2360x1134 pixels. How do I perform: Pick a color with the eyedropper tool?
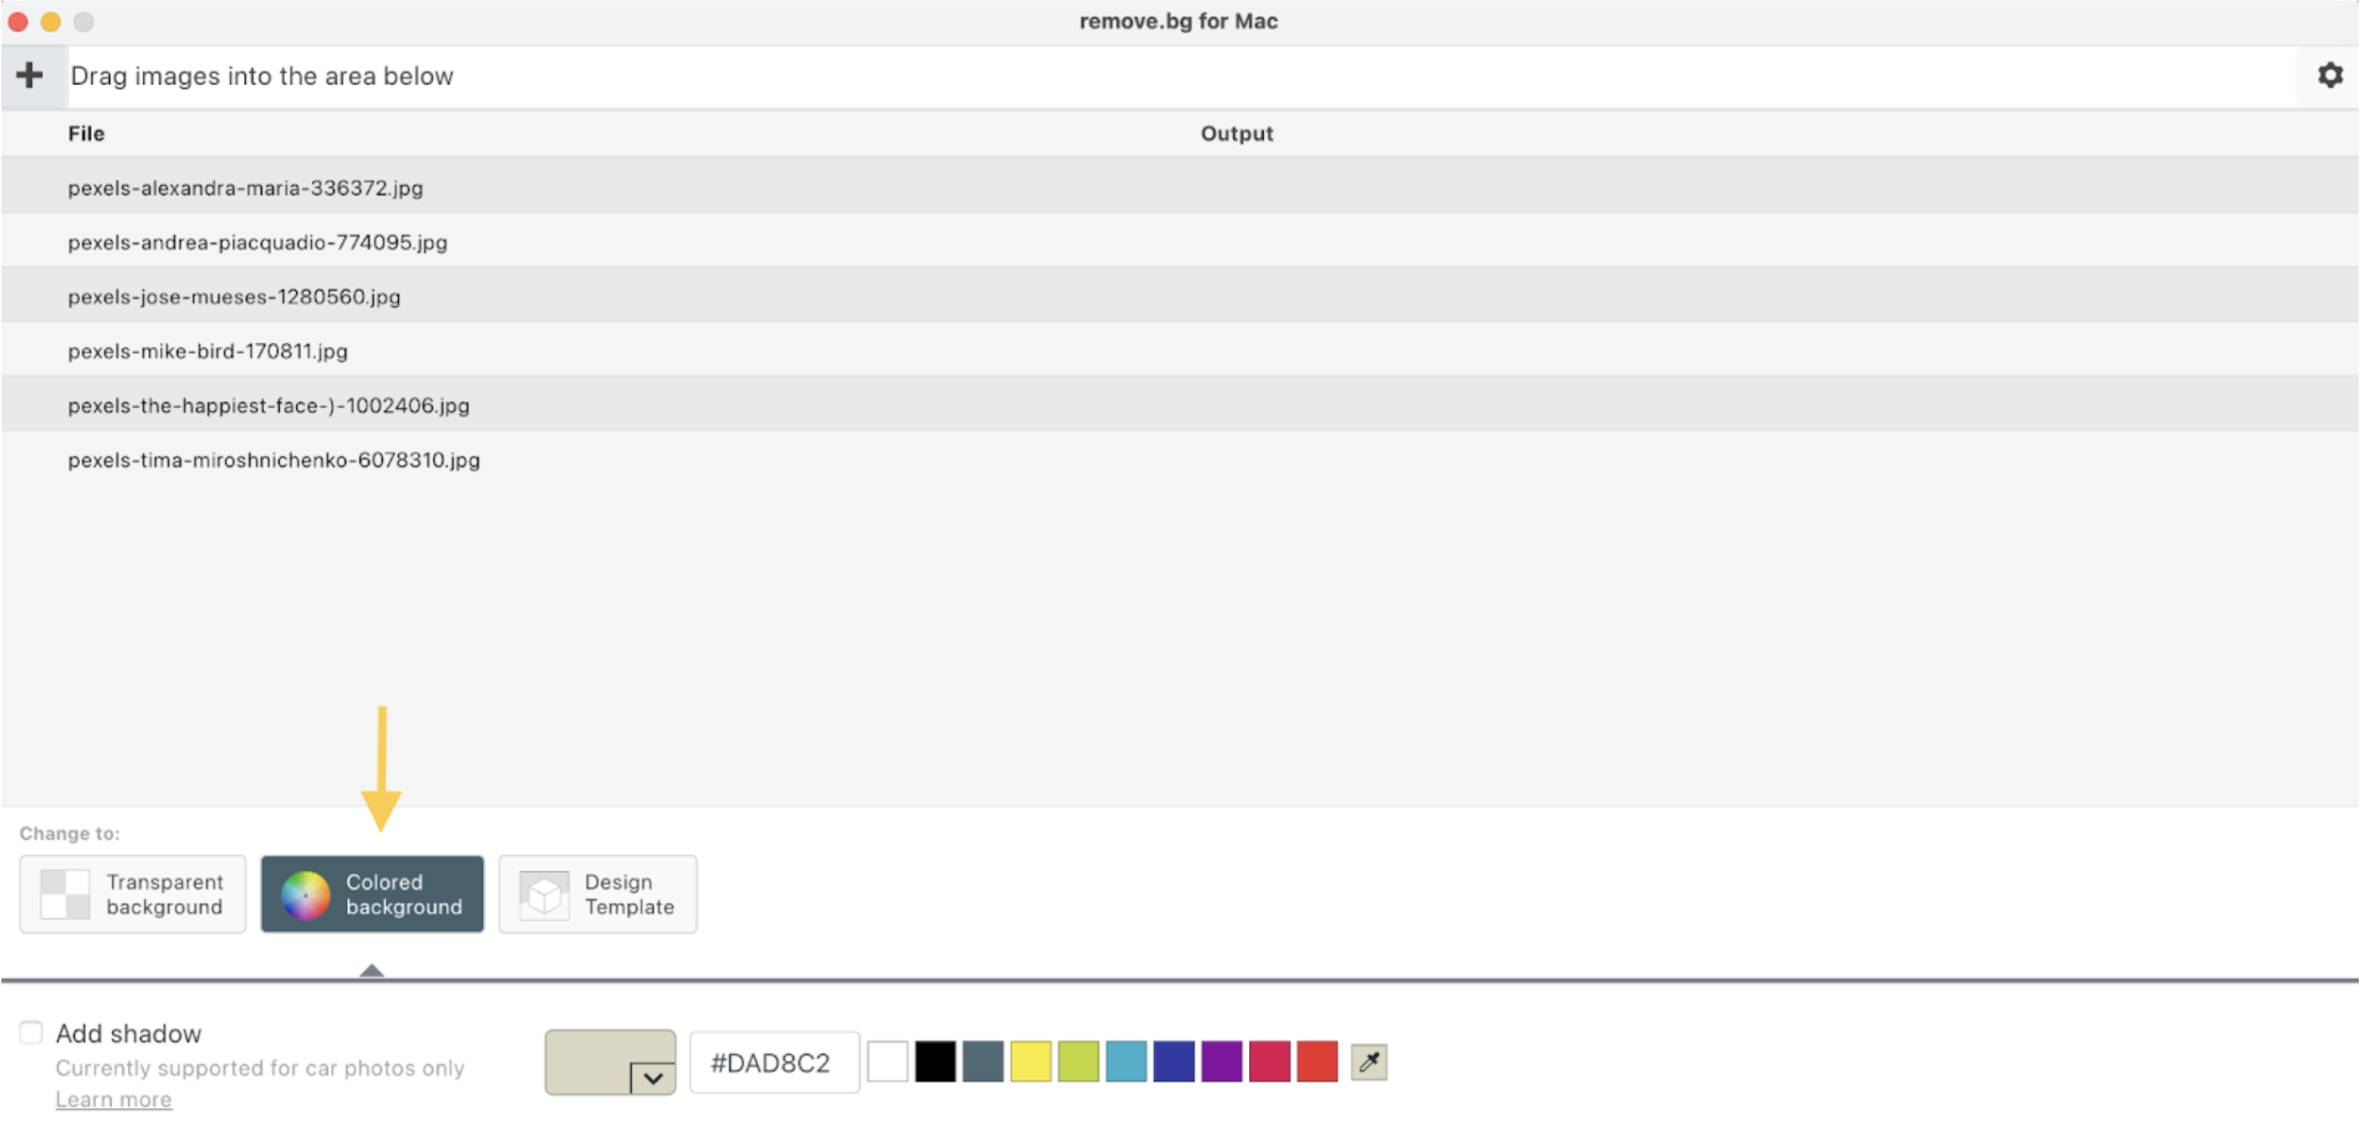[1369, 1062]
